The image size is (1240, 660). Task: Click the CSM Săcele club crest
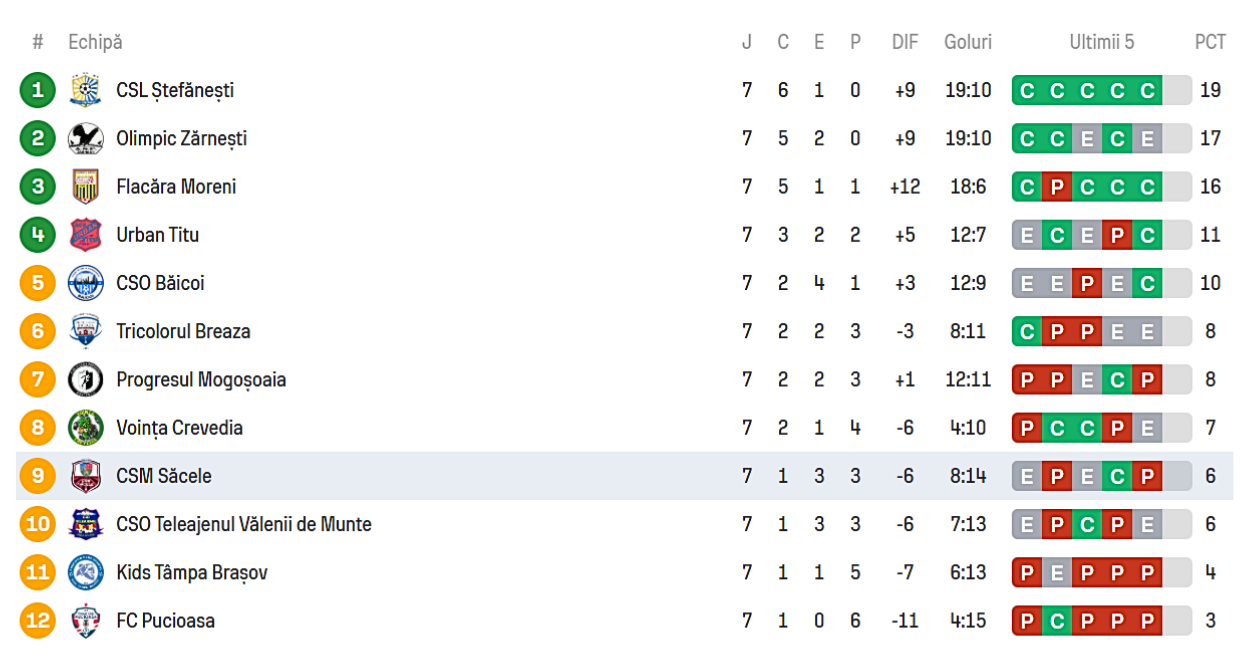(x=85, y=476)
